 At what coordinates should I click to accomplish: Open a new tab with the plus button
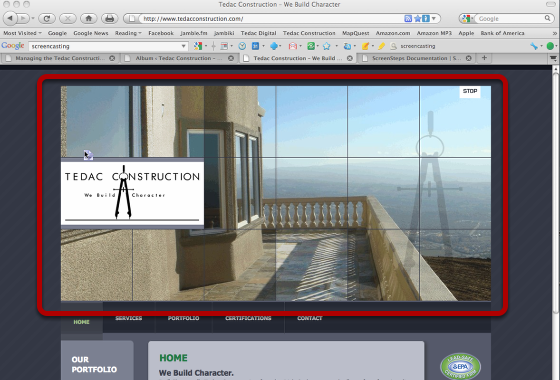pyautogui.click(x=484, y=58)
